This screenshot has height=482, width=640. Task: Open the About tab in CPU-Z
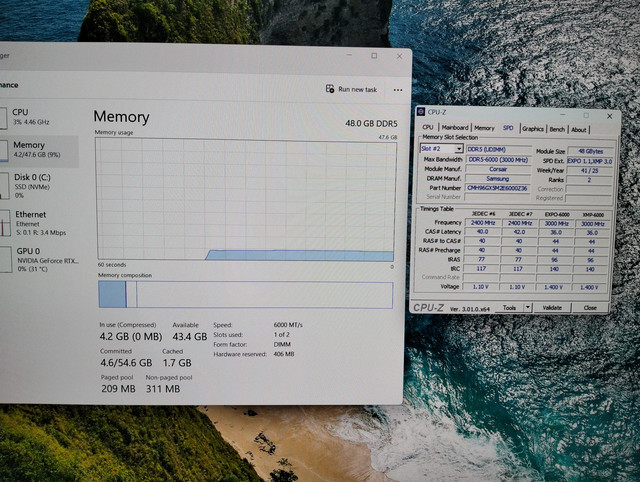[x=578, y=129]
